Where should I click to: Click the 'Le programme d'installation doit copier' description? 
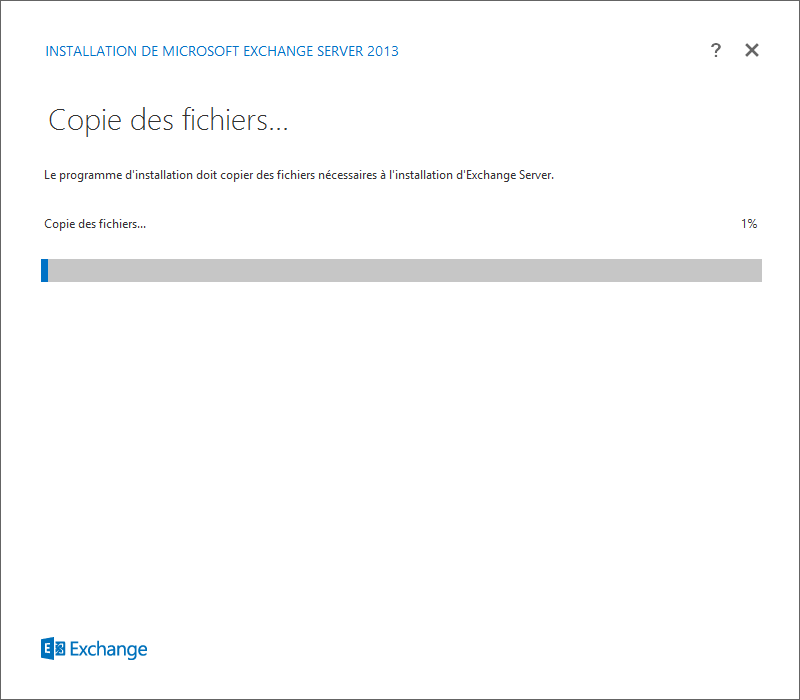(x=299, y=175)
